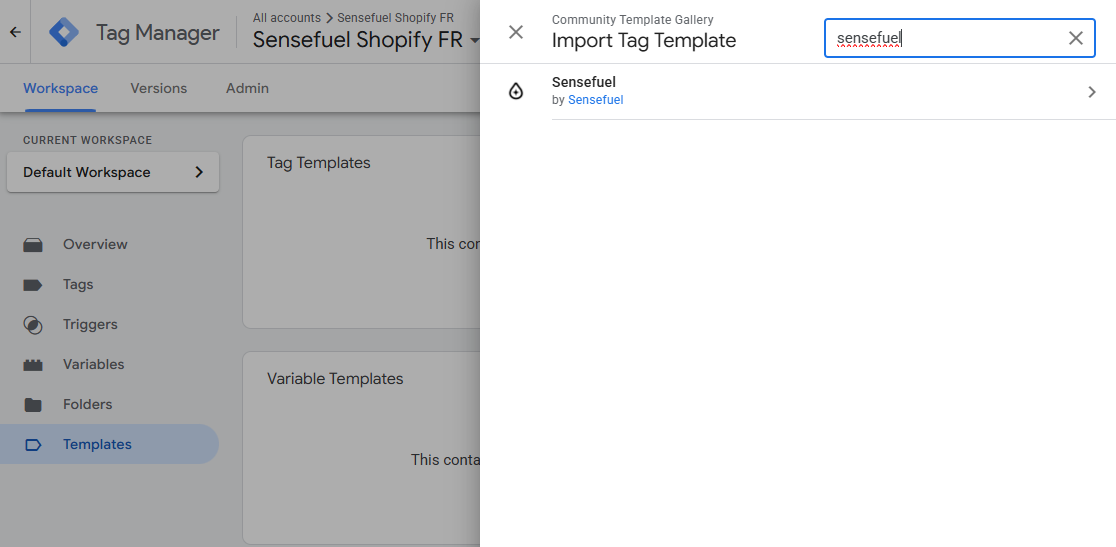This screenshot has width=1116, height=547.
Task: Close the Import Tag Template panel
Action: pos(516,32)
